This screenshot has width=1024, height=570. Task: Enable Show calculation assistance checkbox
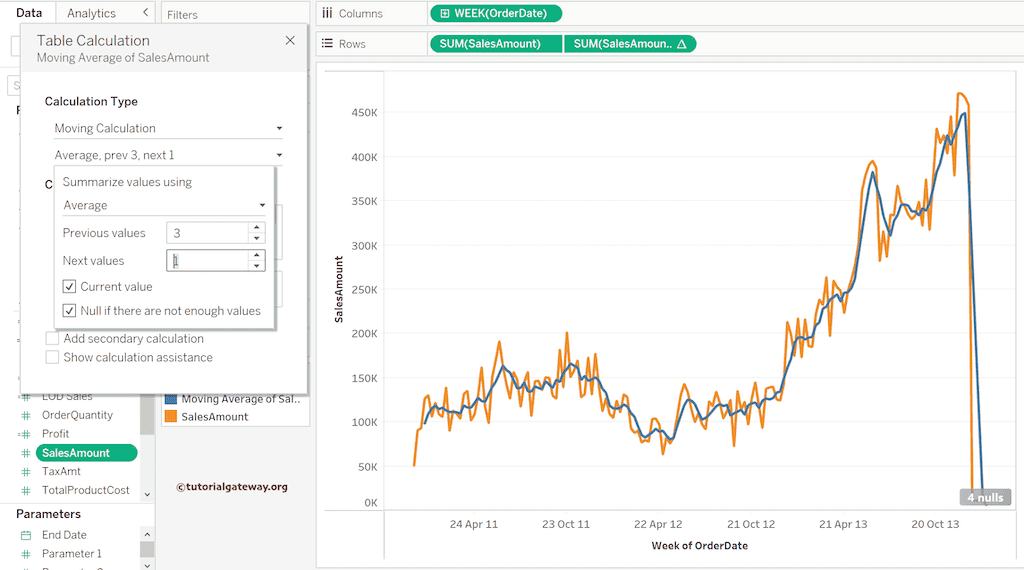52,358
